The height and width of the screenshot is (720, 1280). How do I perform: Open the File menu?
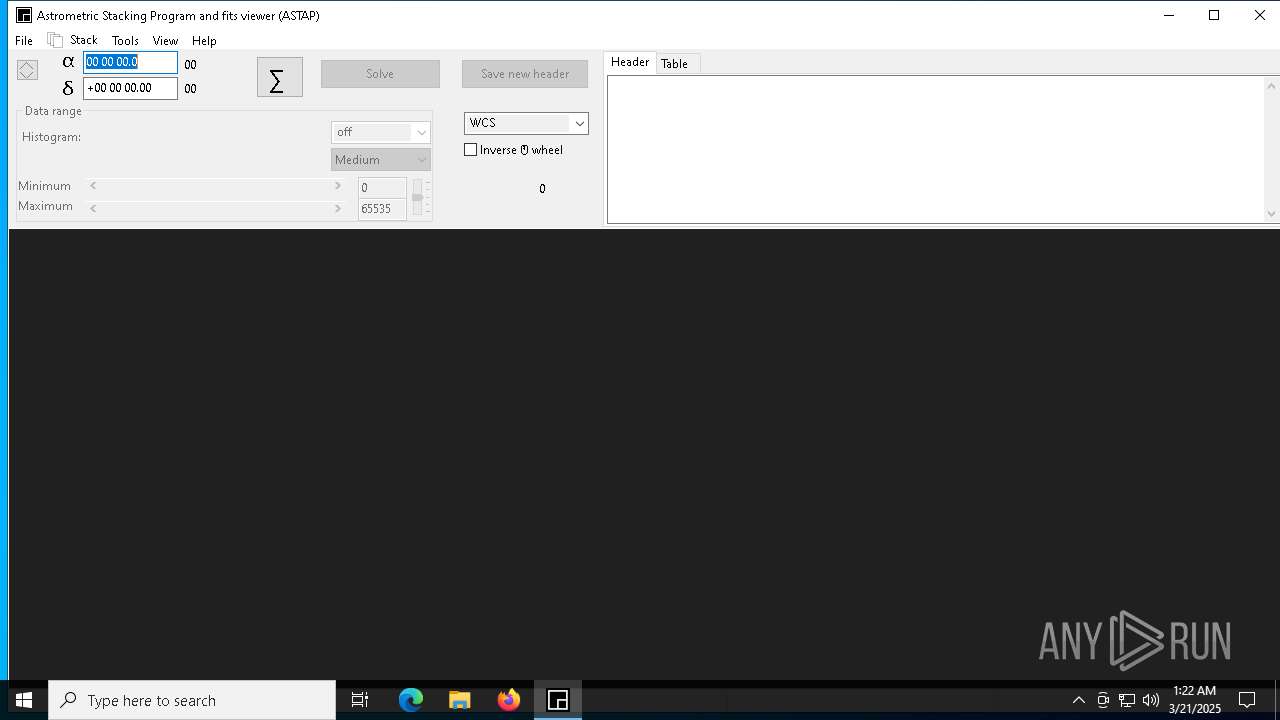(x=24, y=41)
